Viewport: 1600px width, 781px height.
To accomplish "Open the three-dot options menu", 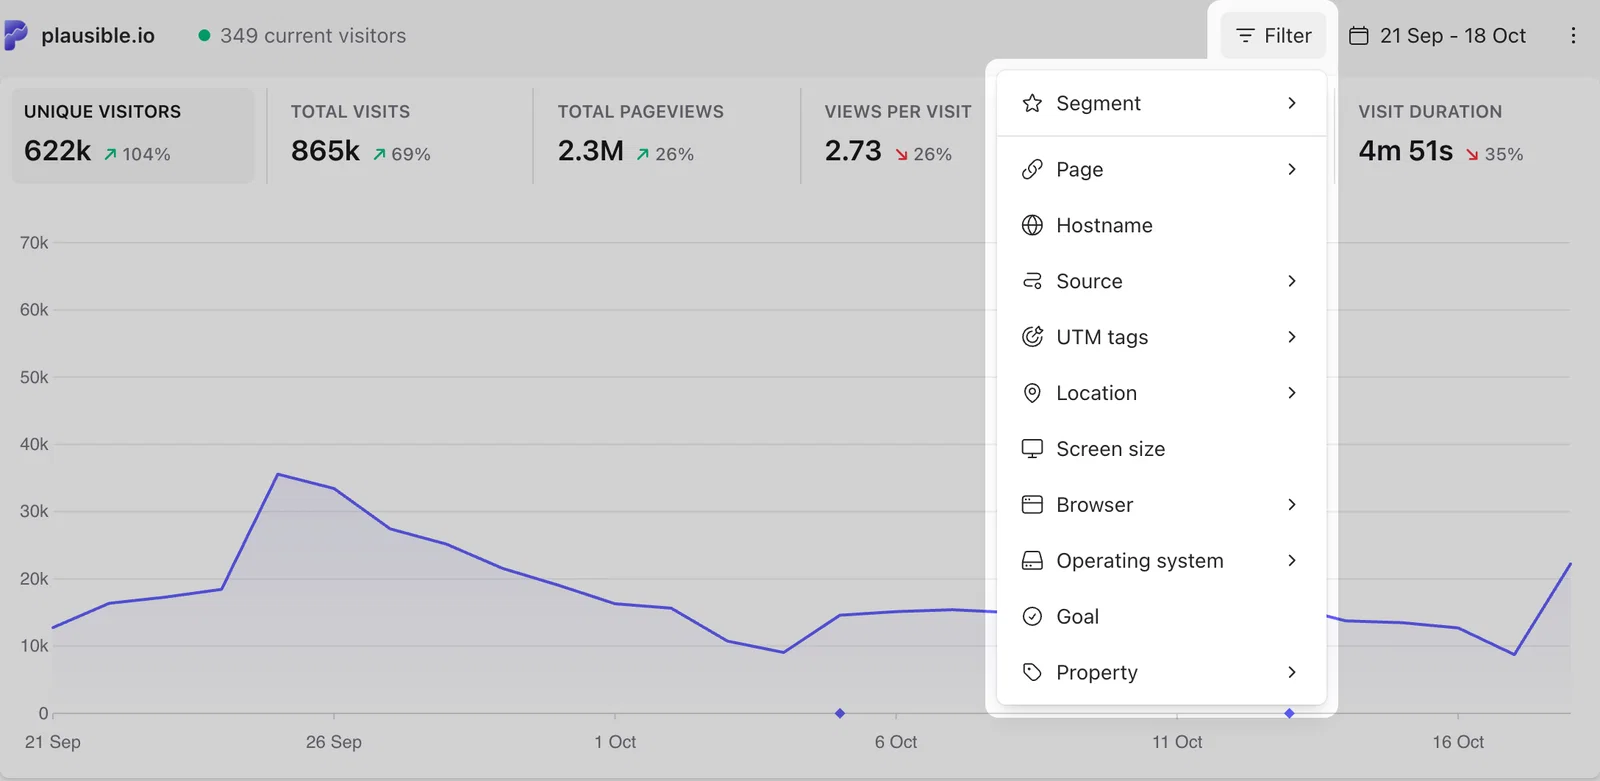I will point(1573,35).
